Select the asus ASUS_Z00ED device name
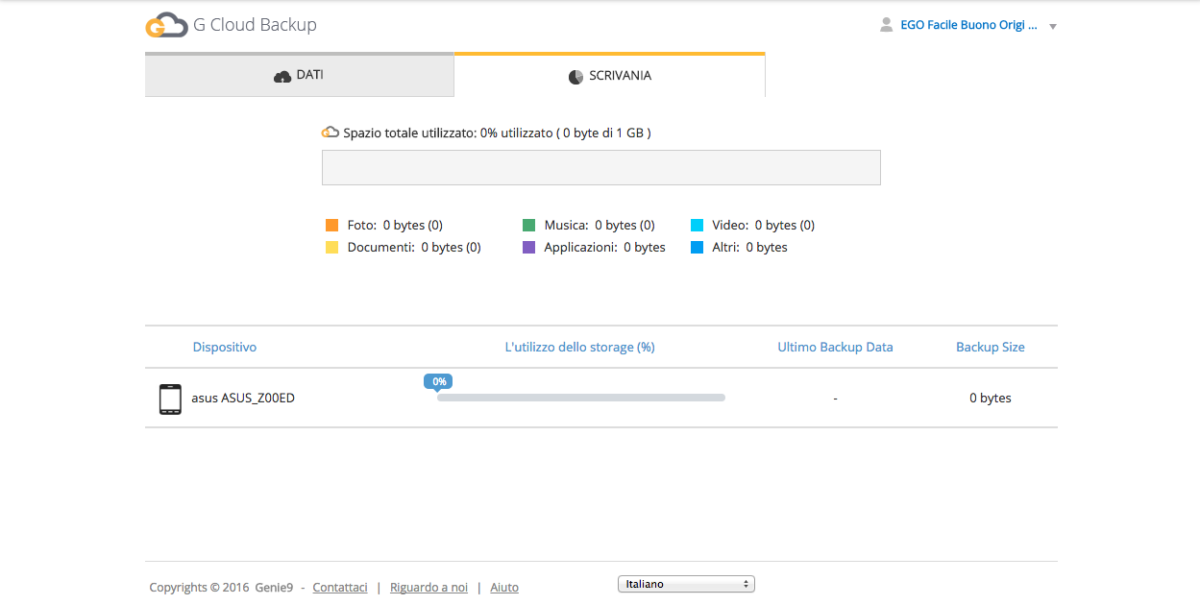The image size is (1200, 605). point(243,398)
